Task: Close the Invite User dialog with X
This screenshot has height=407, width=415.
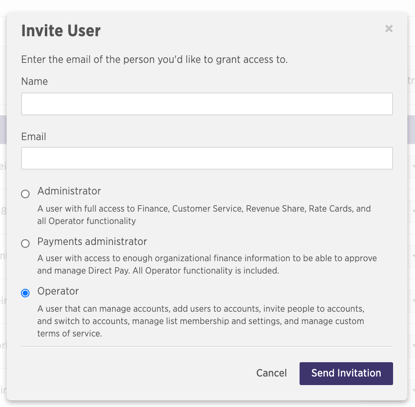Action: coord(389,29)
